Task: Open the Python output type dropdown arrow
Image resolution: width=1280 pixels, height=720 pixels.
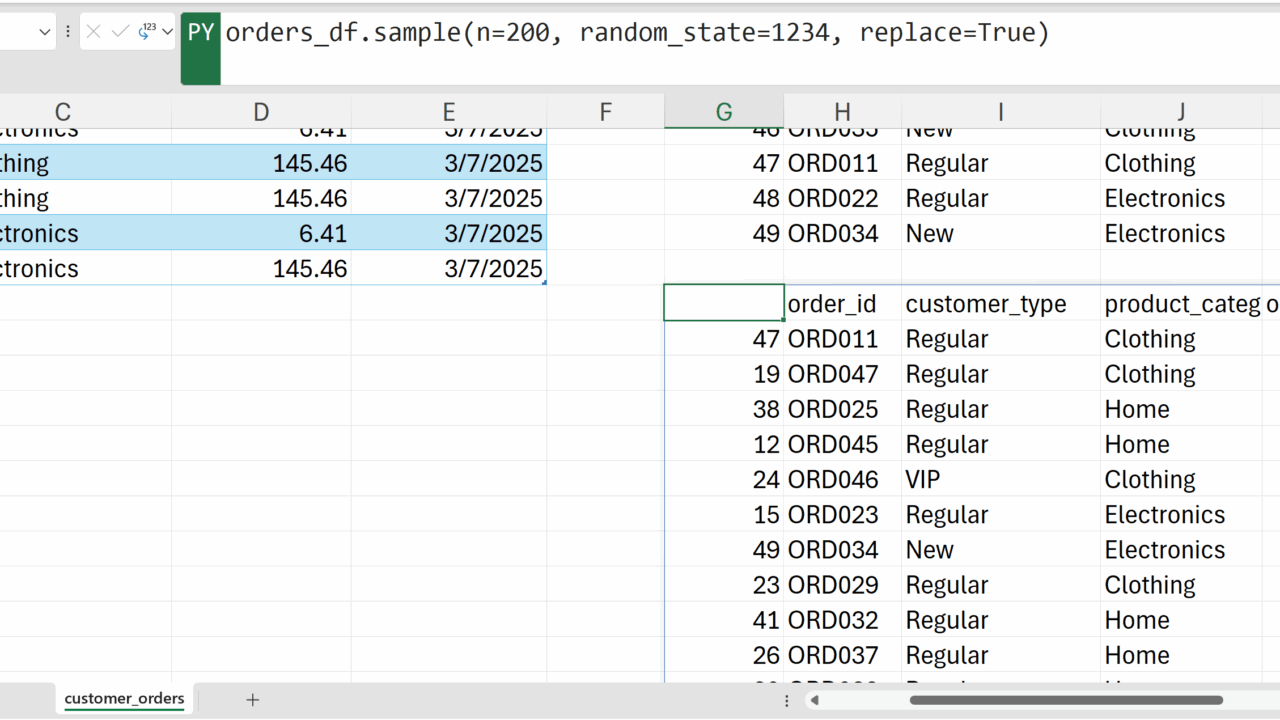Action: [x=167, y=32]
